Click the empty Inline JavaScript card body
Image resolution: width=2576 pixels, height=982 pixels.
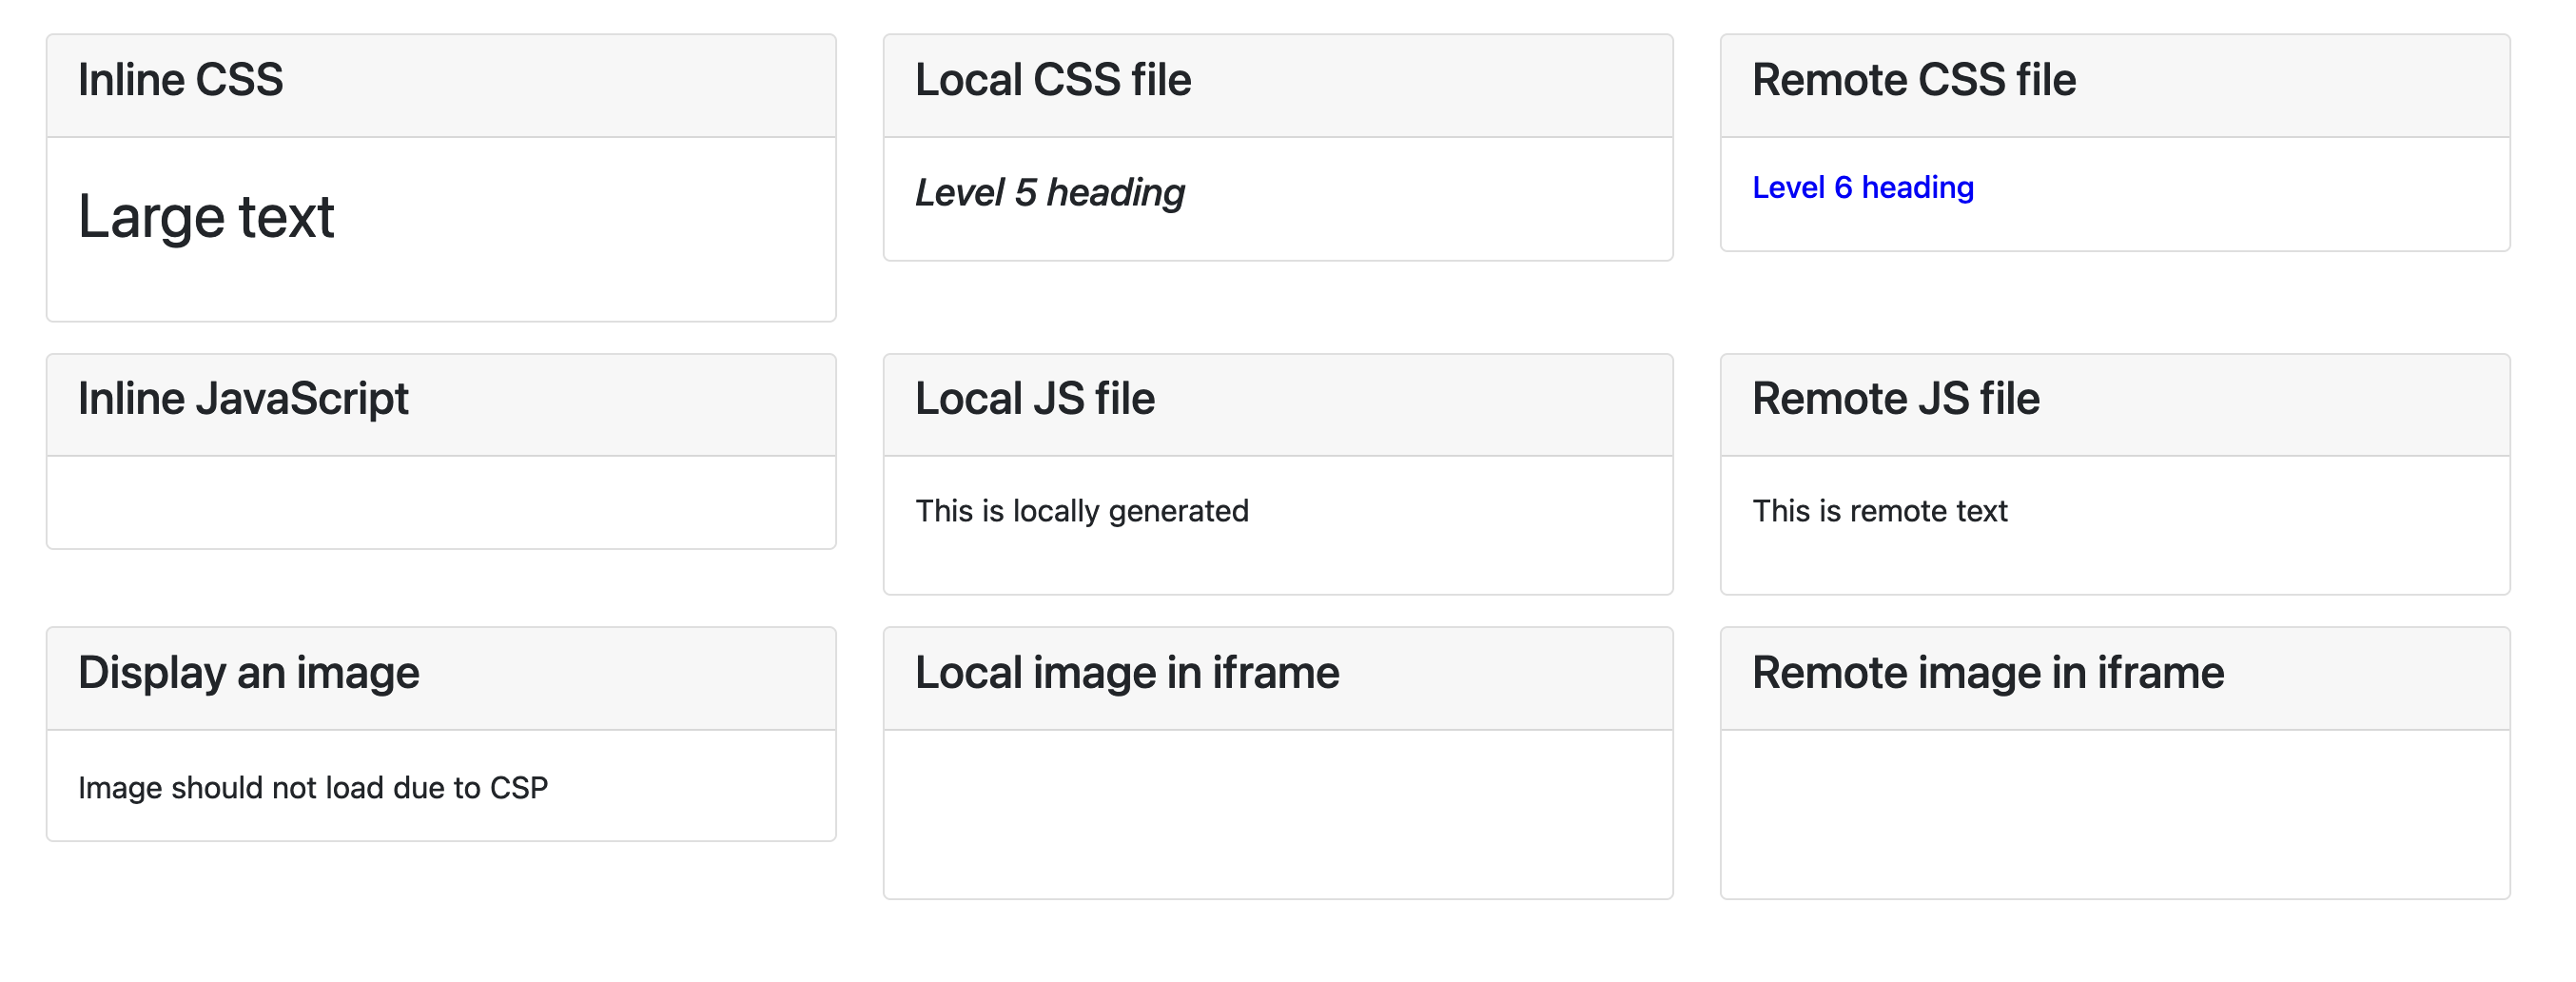click(440, 503)
